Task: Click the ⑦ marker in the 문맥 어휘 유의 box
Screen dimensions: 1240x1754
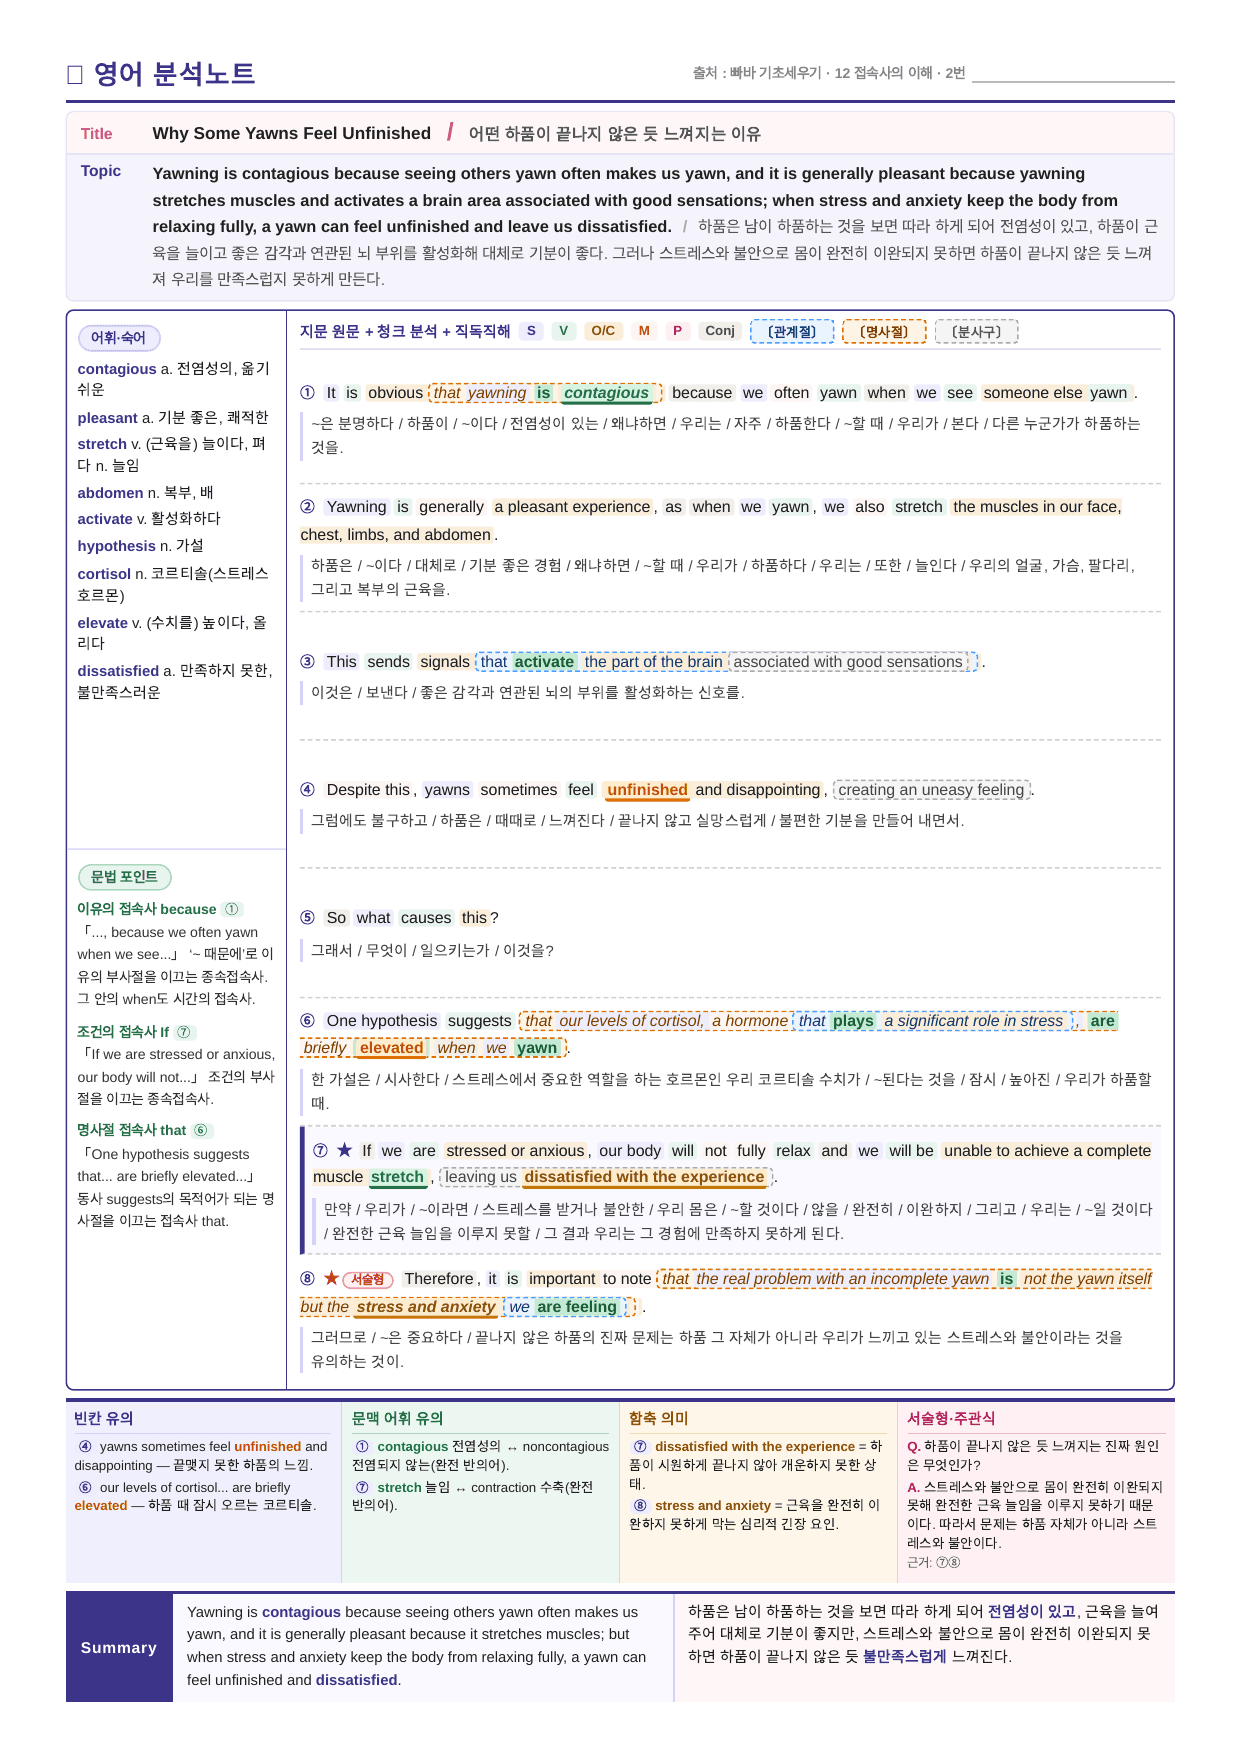Action: (x=362, y=1487)
